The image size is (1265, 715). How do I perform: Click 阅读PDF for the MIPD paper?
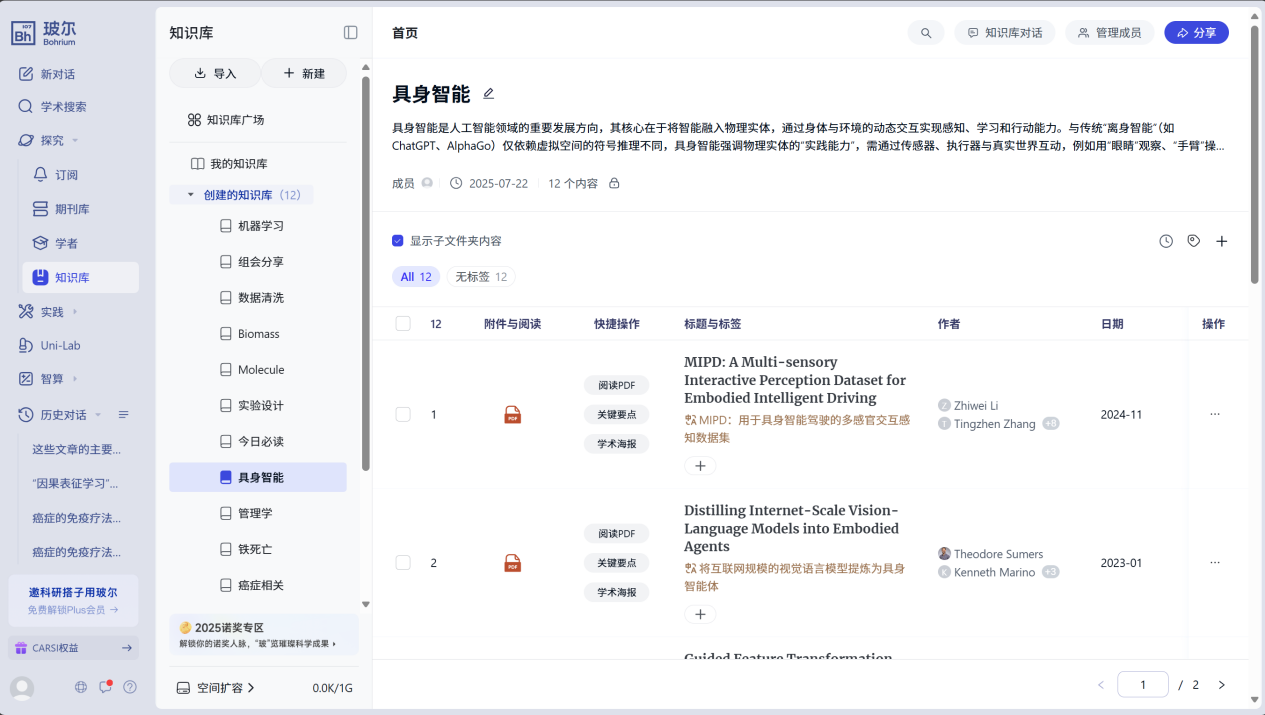616,385
